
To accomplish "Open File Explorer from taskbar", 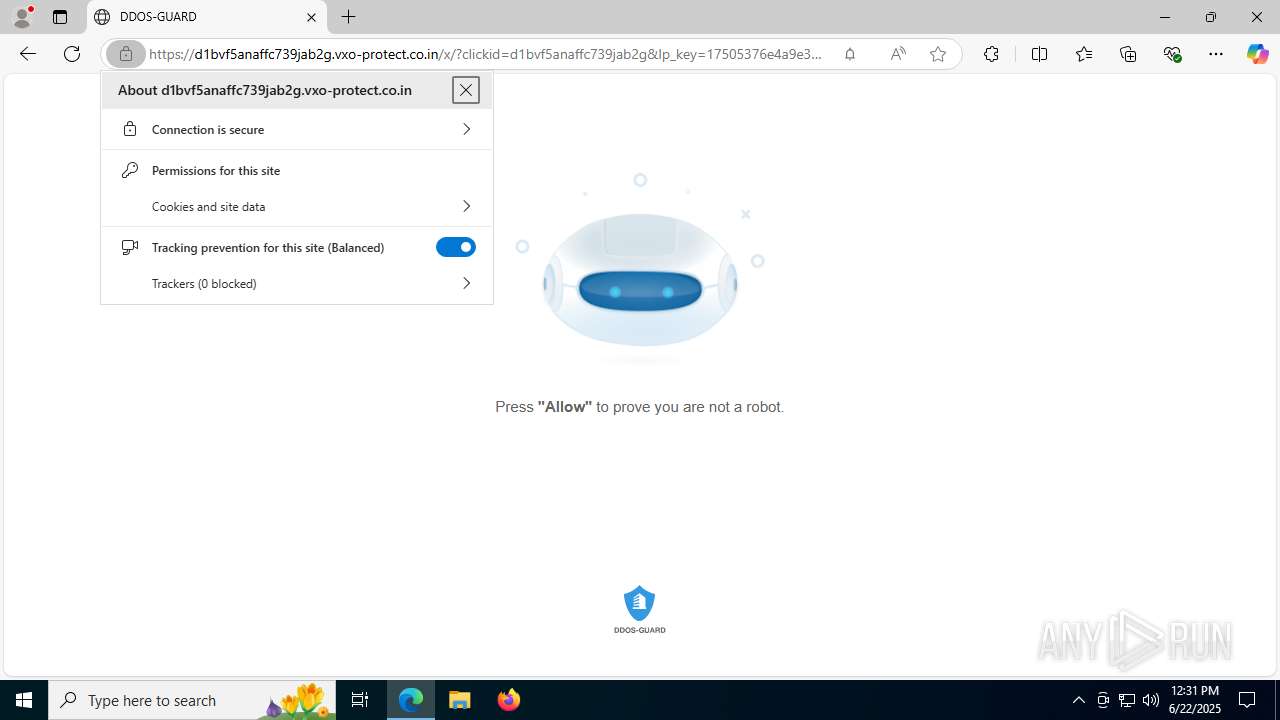I will click(x=460, y=700).
